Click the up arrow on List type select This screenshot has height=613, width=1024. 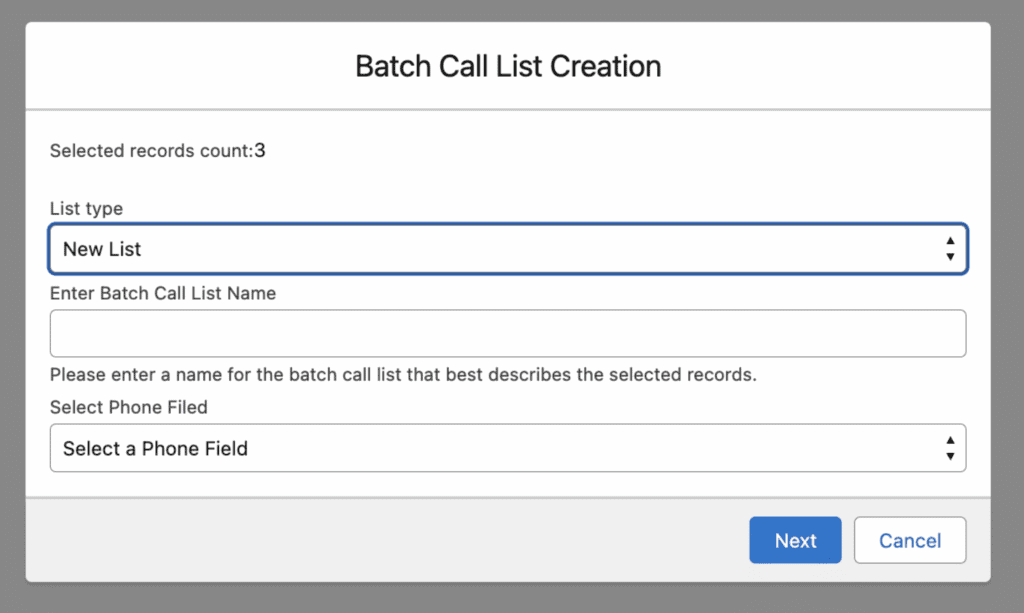(x=949, y=242)
